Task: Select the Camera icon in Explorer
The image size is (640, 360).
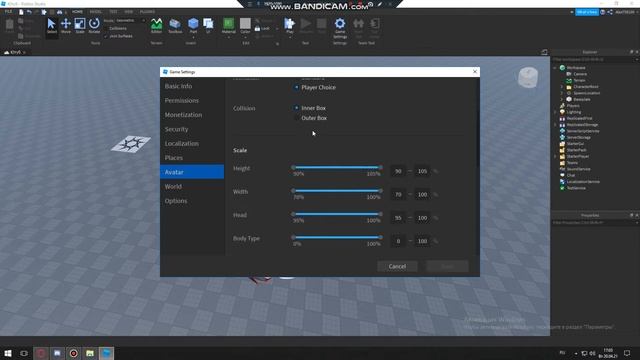Action: tap(569, 74)
